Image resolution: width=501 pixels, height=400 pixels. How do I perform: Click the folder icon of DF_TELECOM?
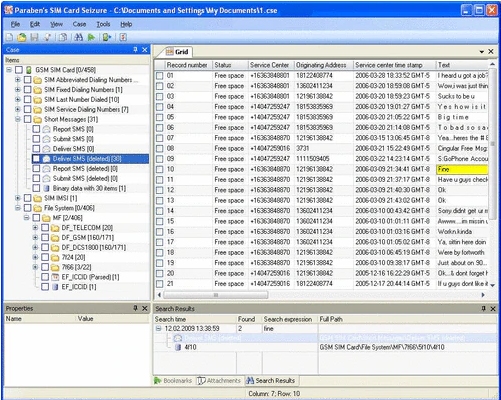pos(55,228)
